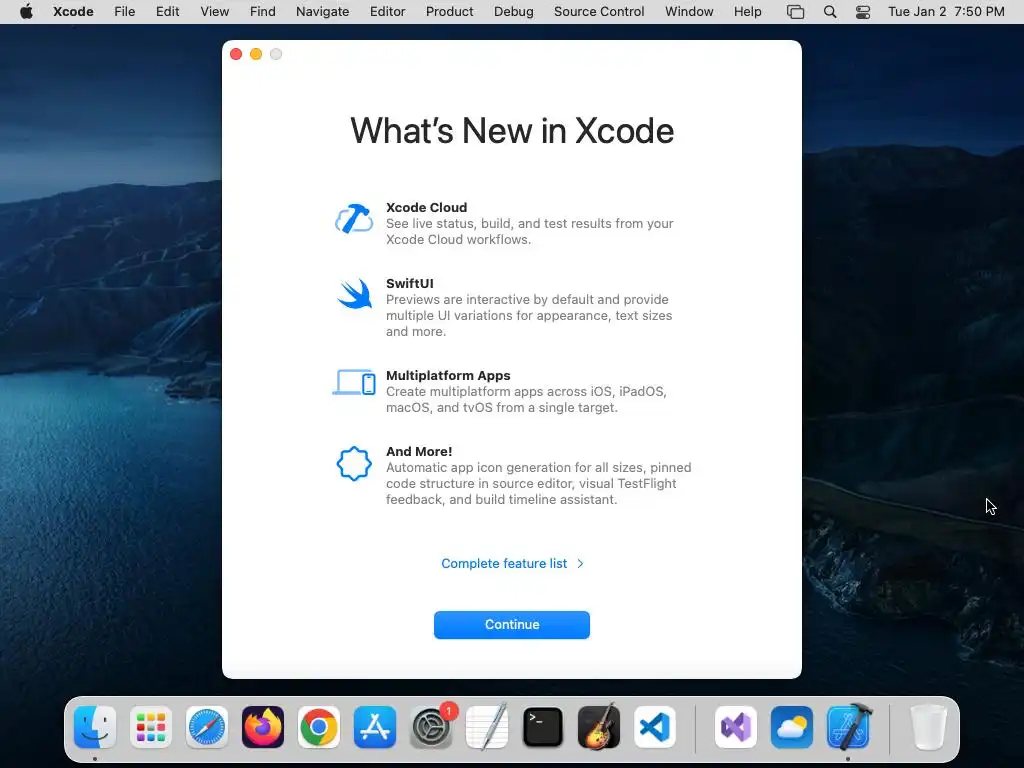Click the And More! heading text
Image resolution: width=1024 pixels, height=768 pixels.
click(419, 451)
